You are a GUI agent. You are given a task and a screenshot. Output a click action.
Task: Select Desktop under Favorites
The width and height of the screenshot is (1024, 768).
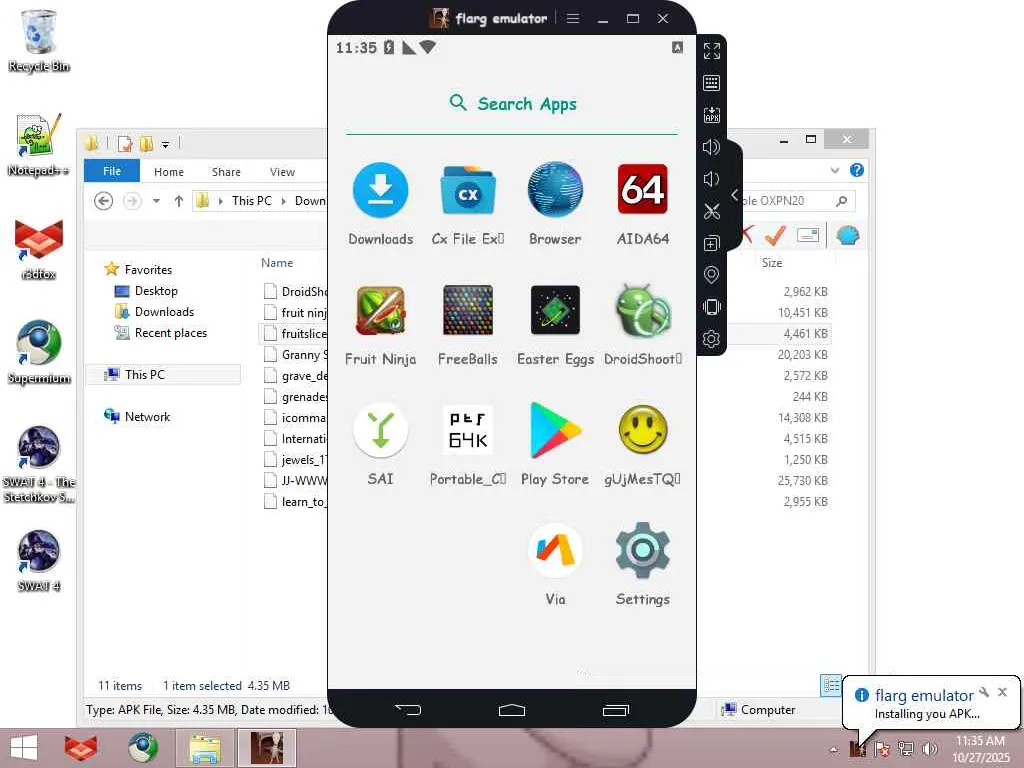(x=156, y=291)
